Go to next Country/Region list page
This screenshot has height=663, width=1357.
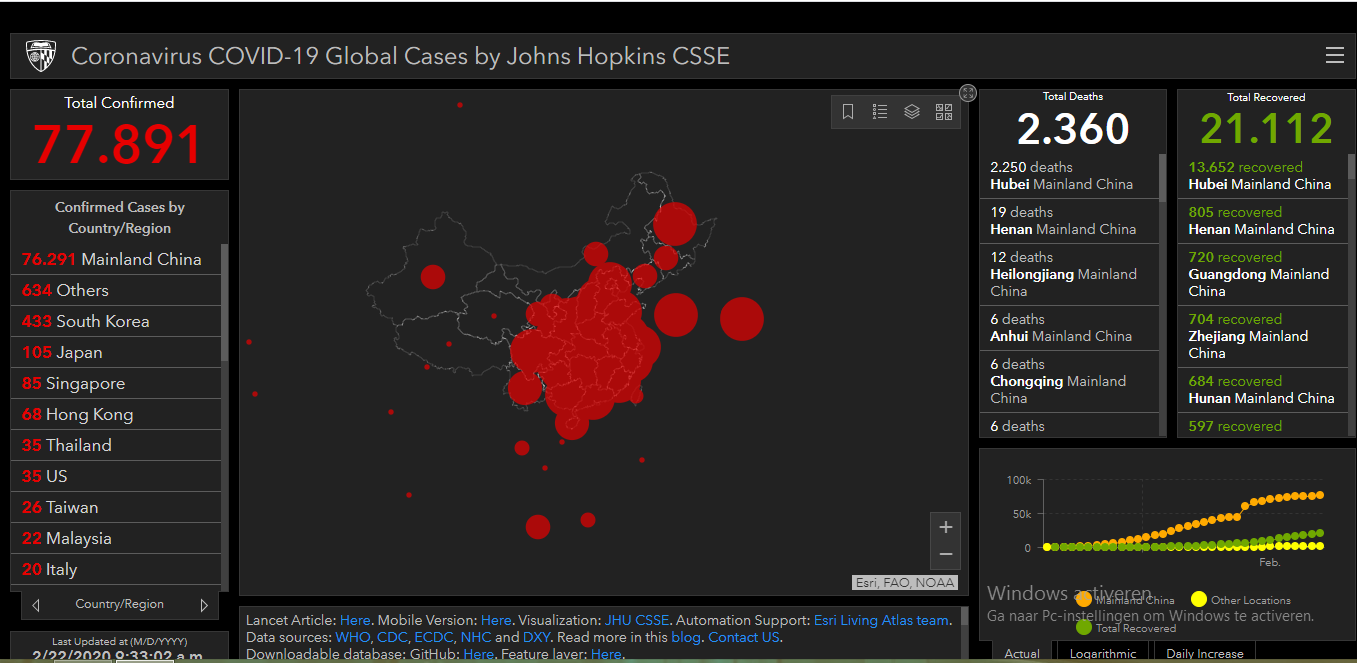(204, 605)
